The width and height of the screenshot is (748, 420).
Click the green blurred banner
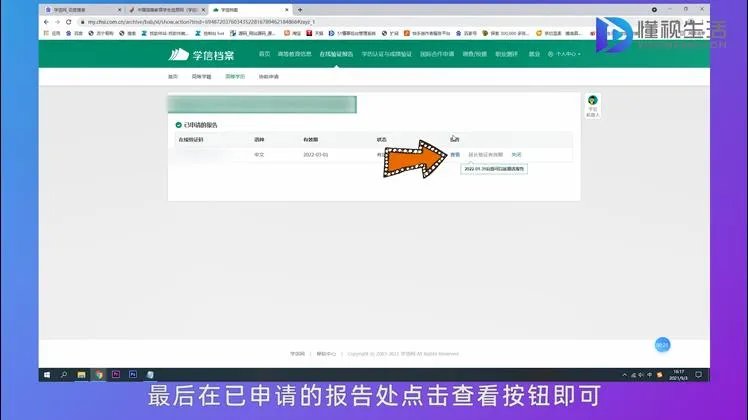tap(262, 105)
